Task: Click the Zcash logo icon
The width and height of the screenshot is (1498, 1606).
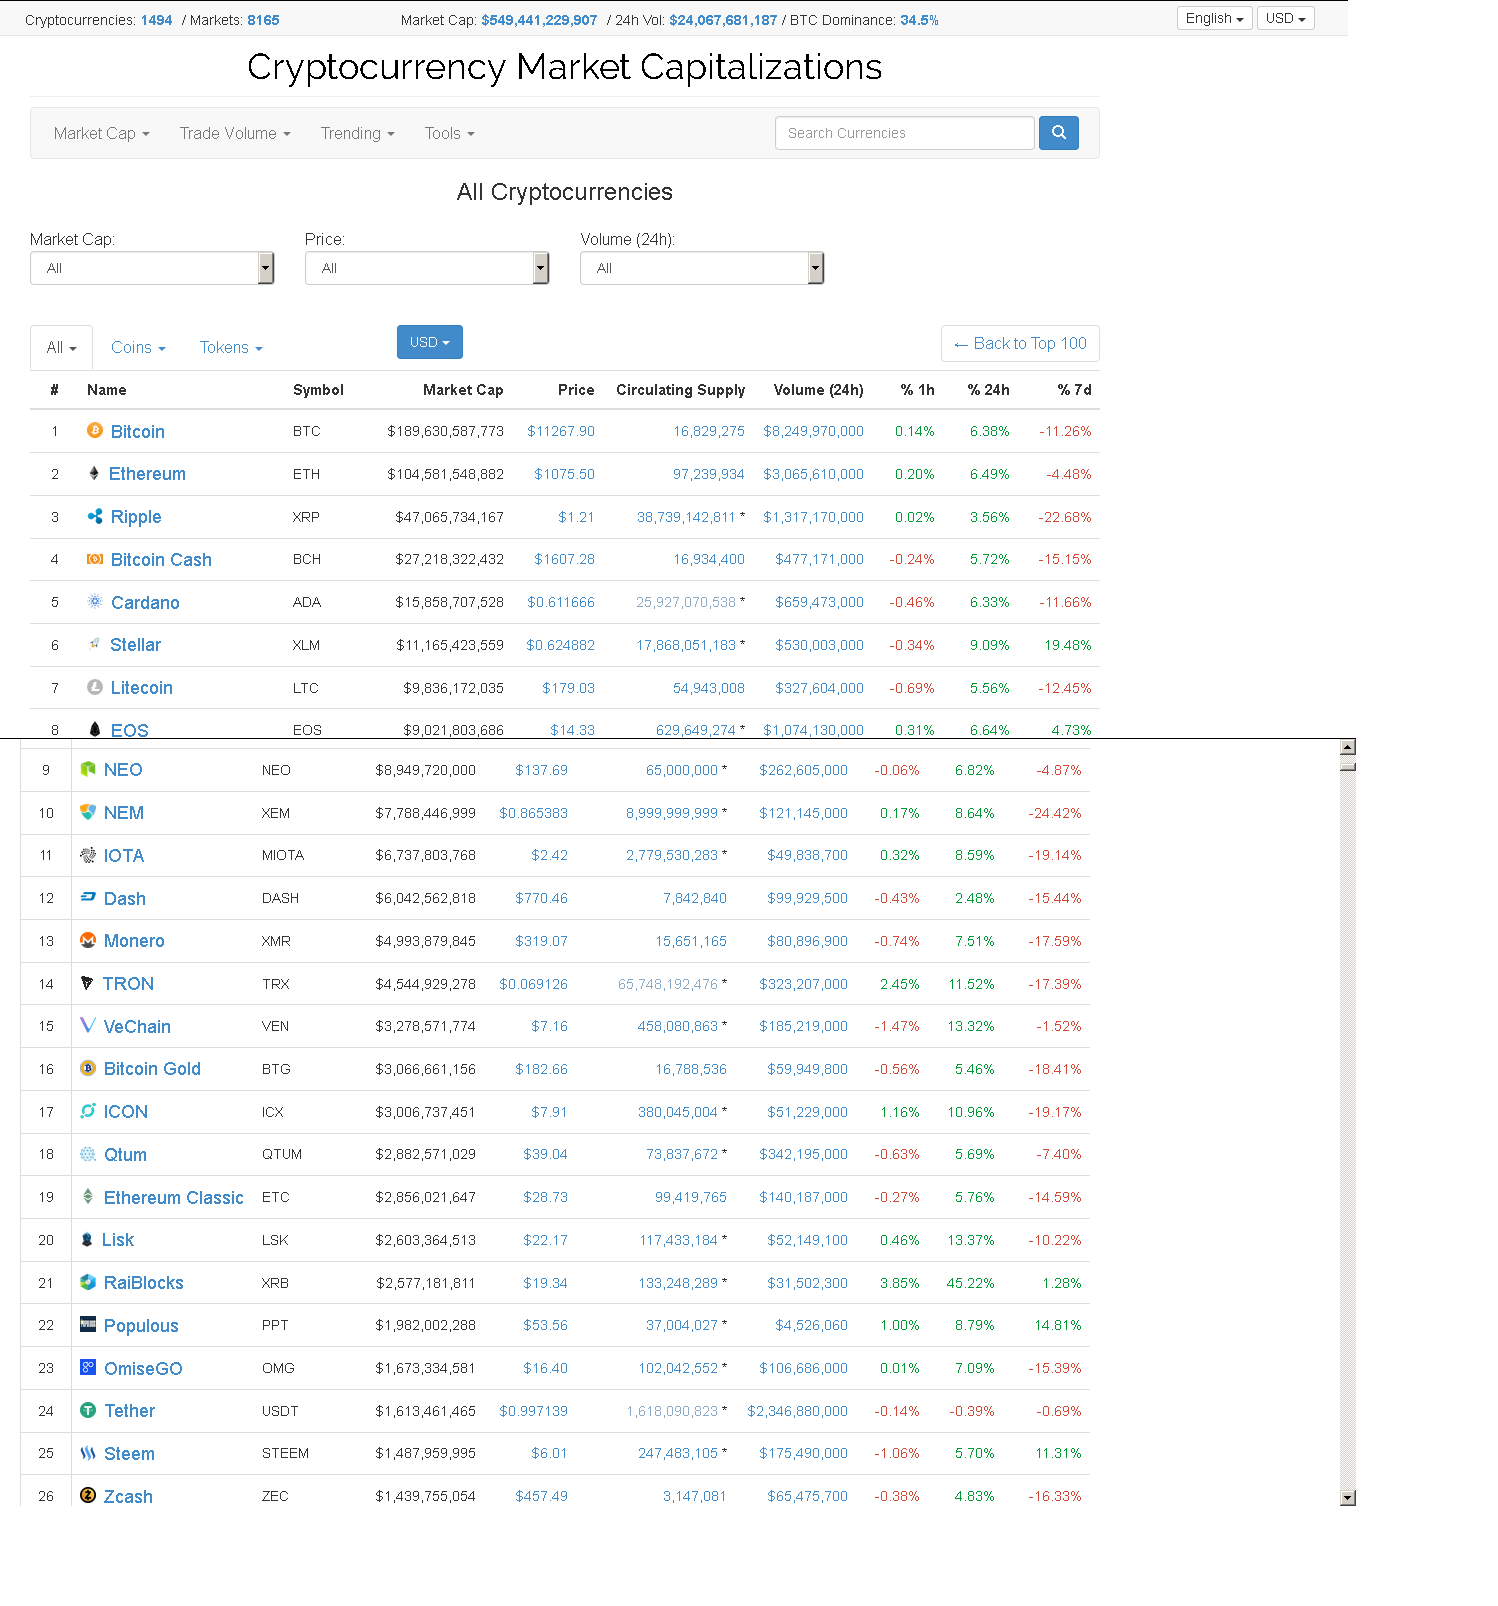Action: click(88, 1495)
